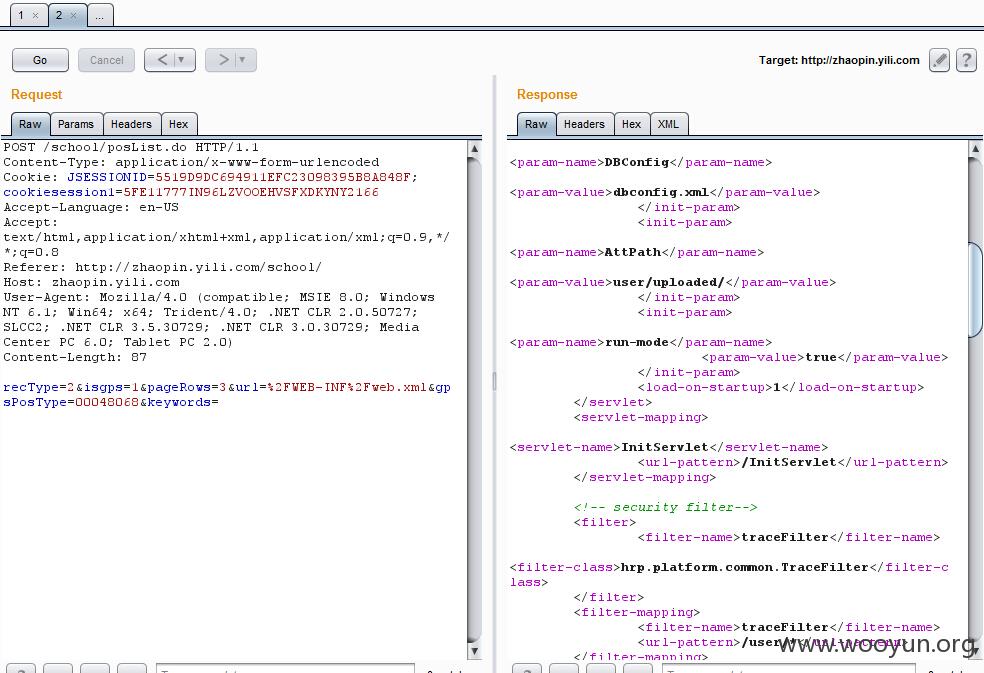The width and height of the screenshot is (984, 673).
Task: Click the hrp.platform.common.TraceFilter filter-class
Action: point(729,574)
